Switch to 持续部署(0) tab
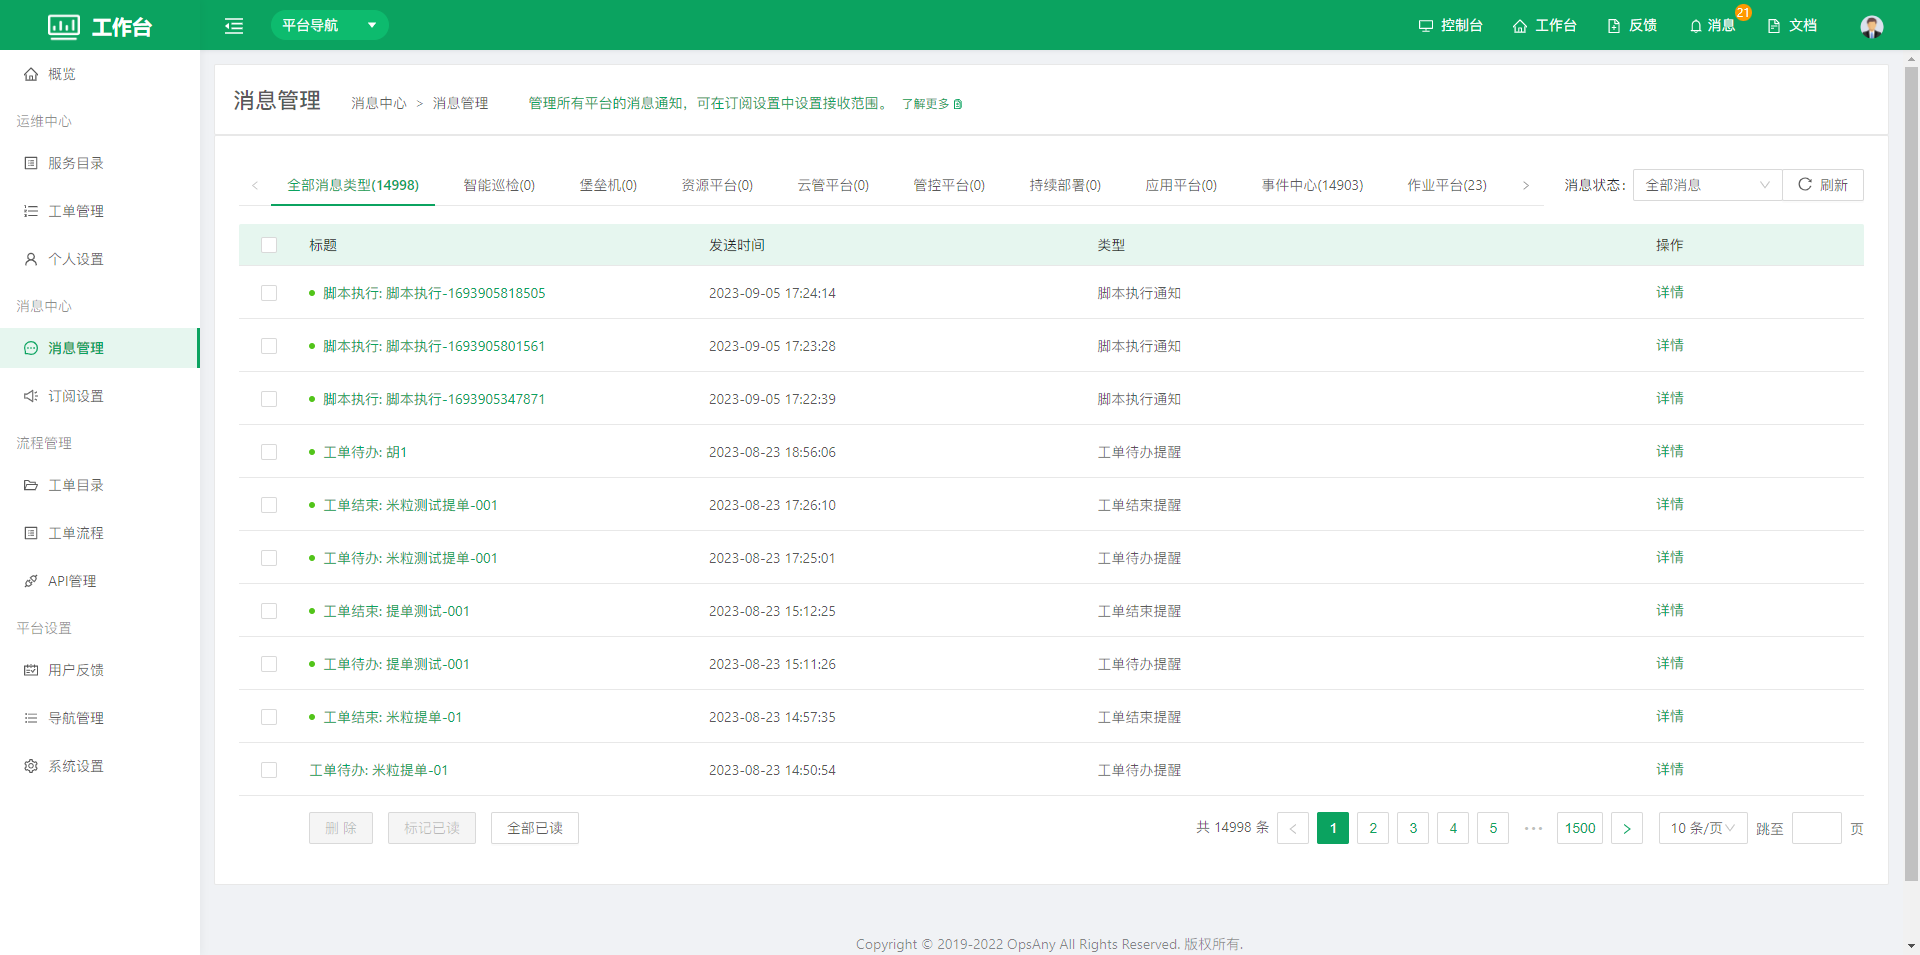 [x=1065, y=185]
